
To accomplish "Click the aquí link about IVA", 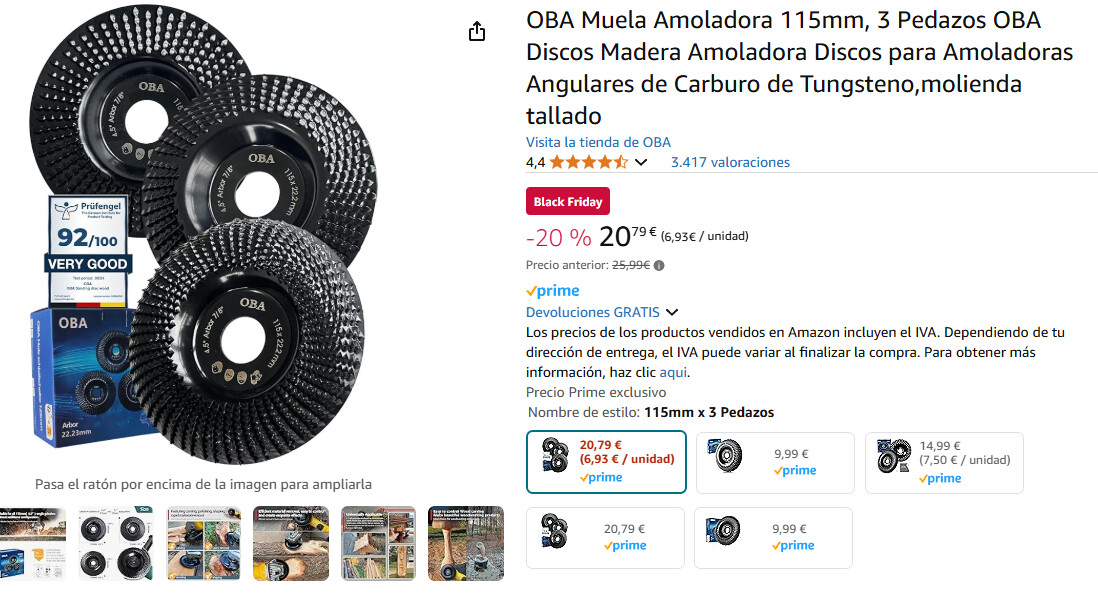I will coord(673,372).
